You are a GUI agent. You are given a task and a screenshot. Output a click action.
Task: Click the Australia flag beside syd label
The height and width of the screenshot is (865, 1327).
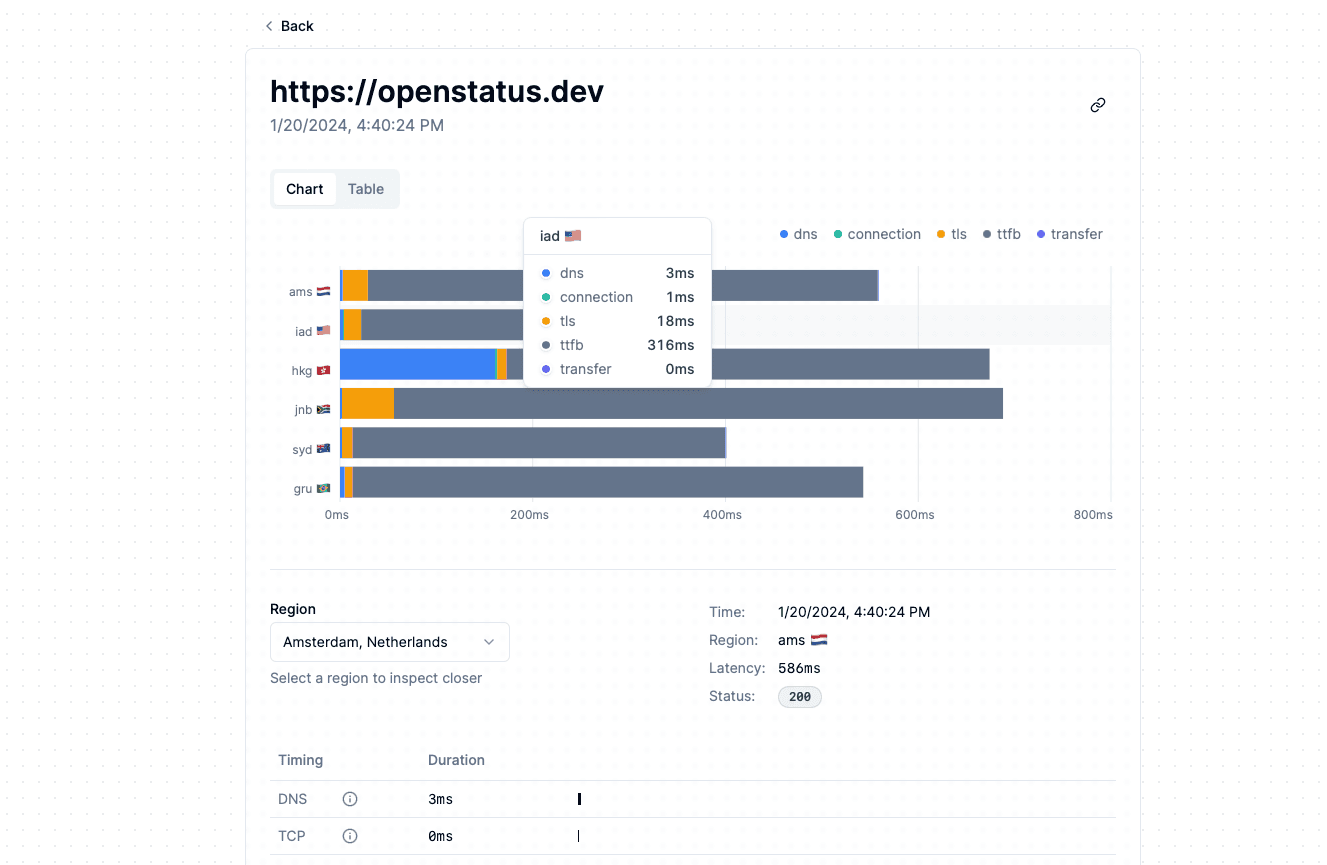click(x=323, y=449)
